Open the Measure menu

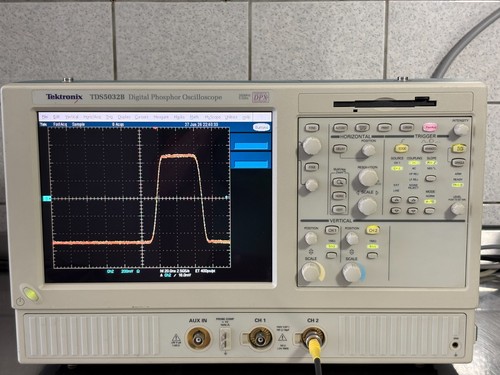click(161, 117)
